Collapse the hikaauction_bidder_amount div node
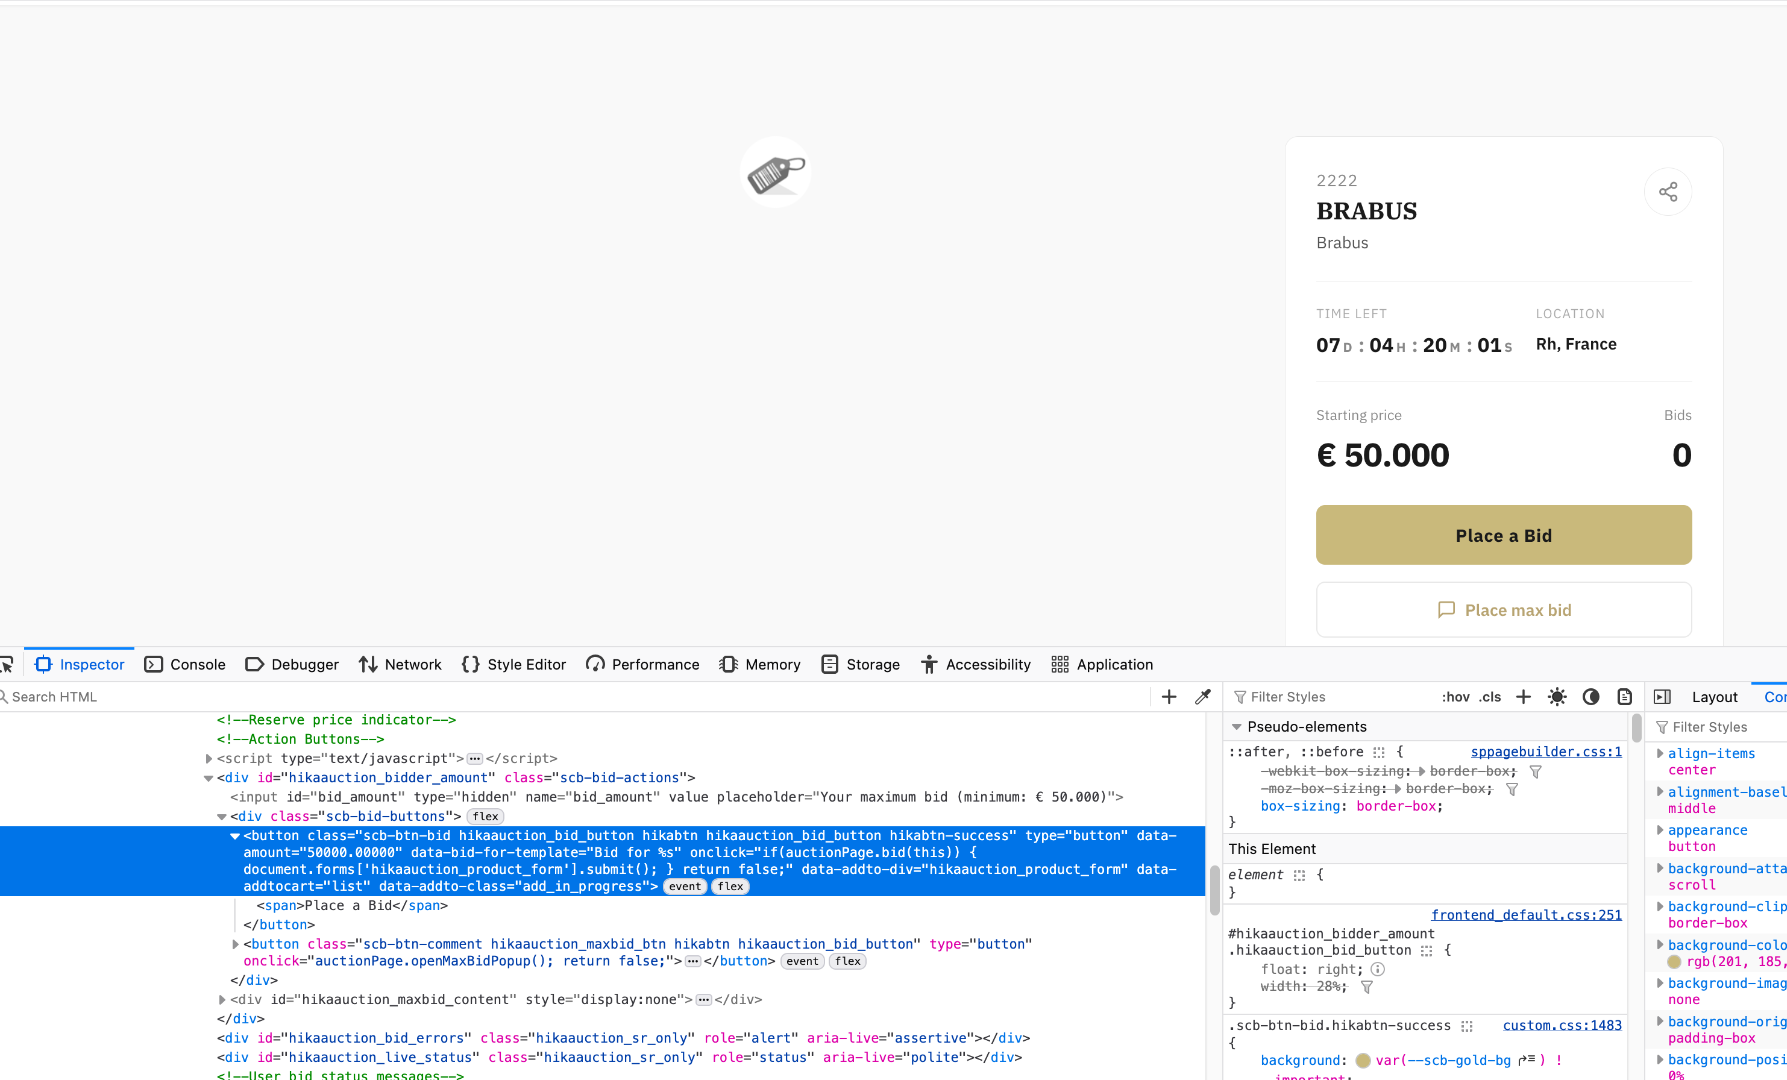The width and height of the screenshot is (1787, 1080). (x=208, y=778)
